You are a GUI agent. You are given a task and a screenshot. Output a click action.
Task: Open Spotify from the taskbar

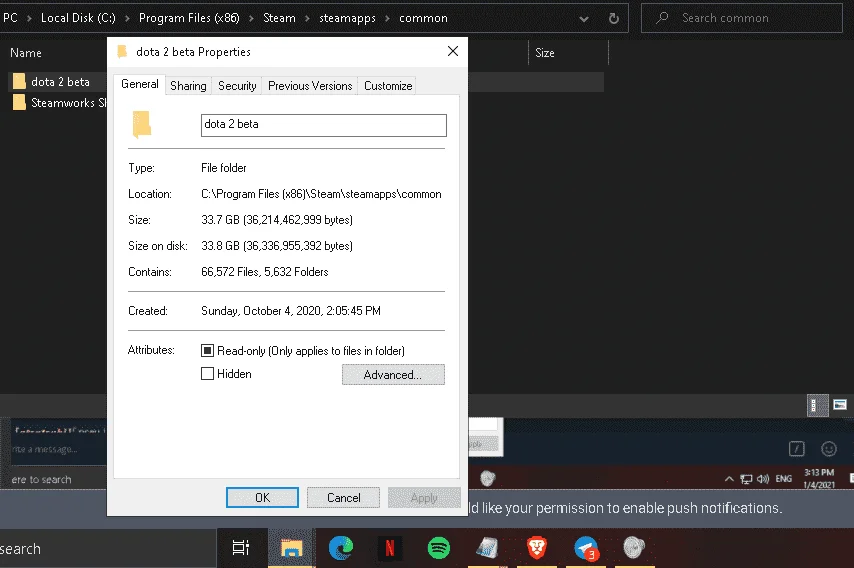coord(438,548)
